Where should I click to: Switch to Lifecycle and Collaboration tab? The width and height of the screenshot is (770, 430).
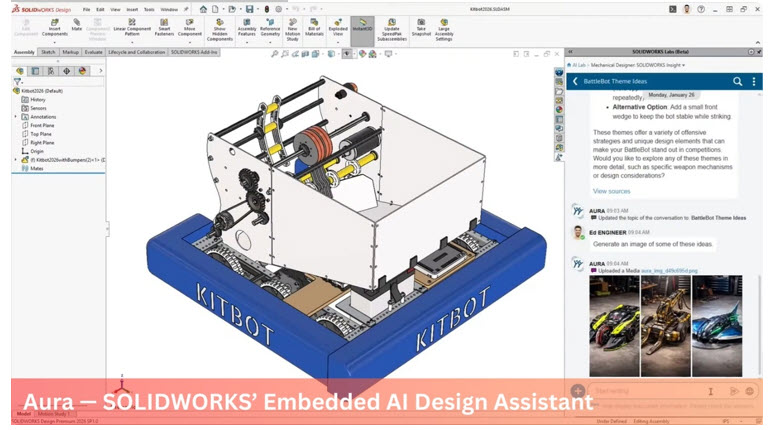point(137,52)
